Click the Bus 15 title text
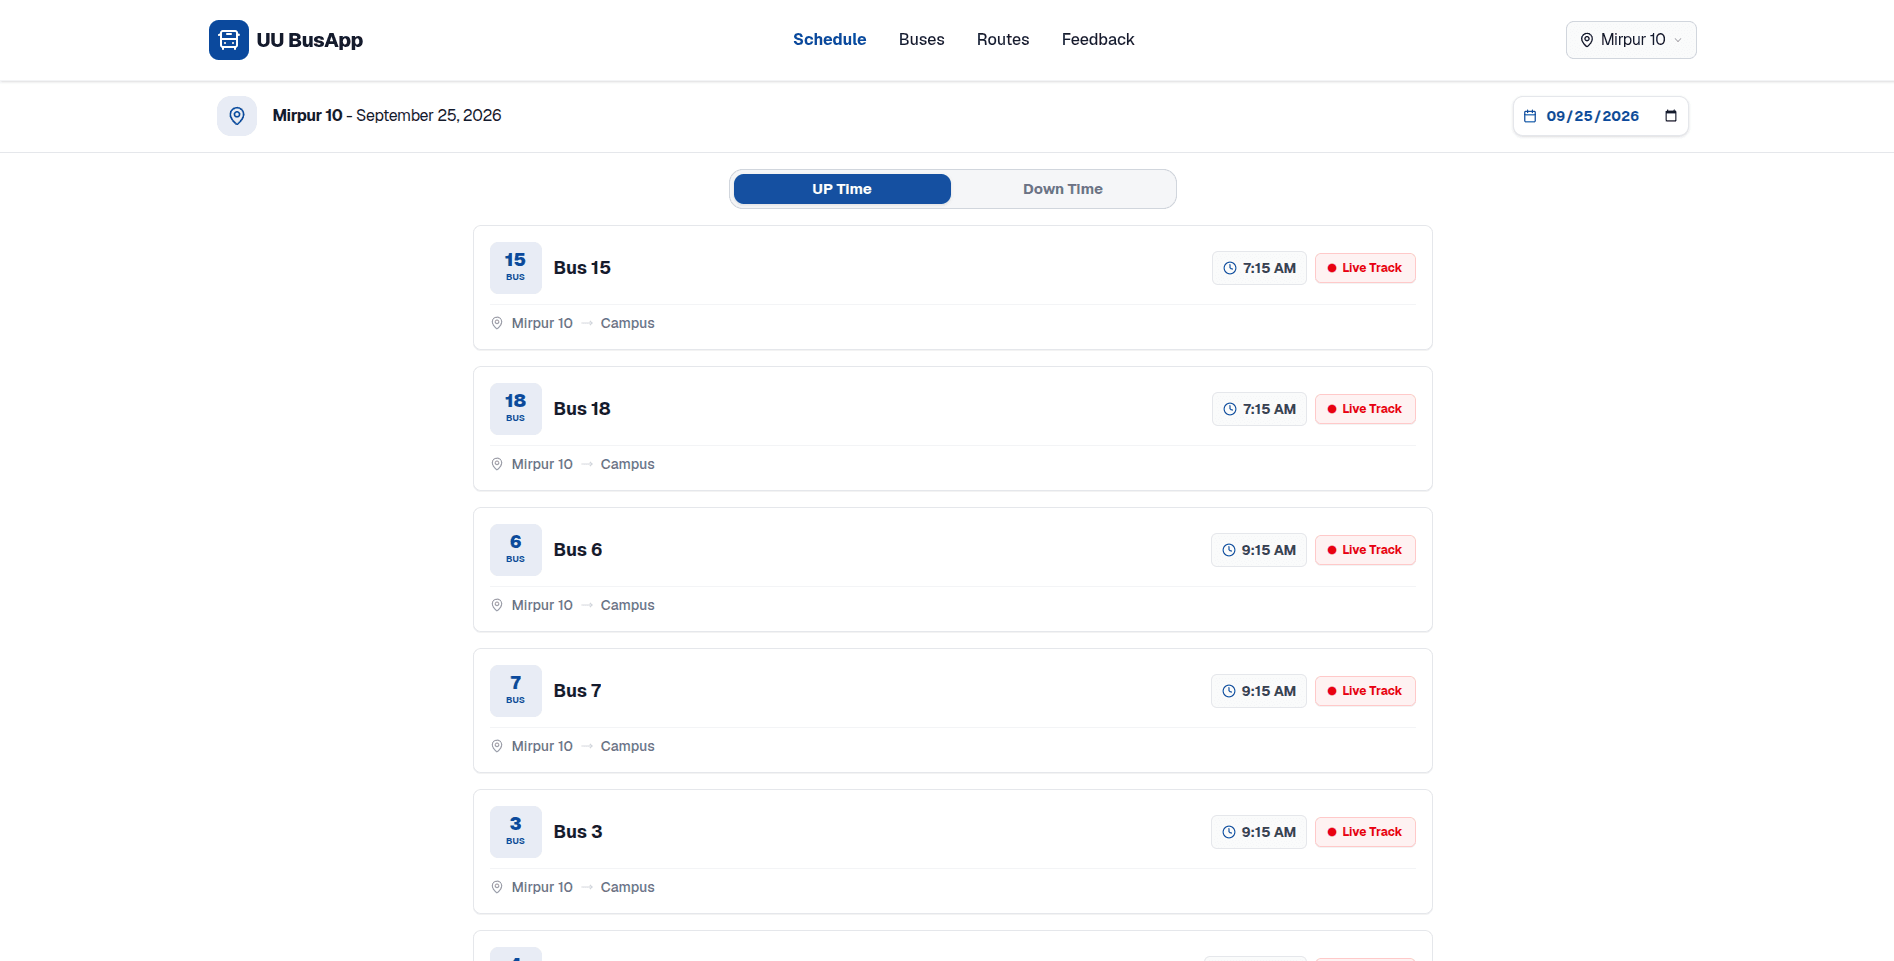The height and width of the screenshot is (961, 1894). (582, 268)
